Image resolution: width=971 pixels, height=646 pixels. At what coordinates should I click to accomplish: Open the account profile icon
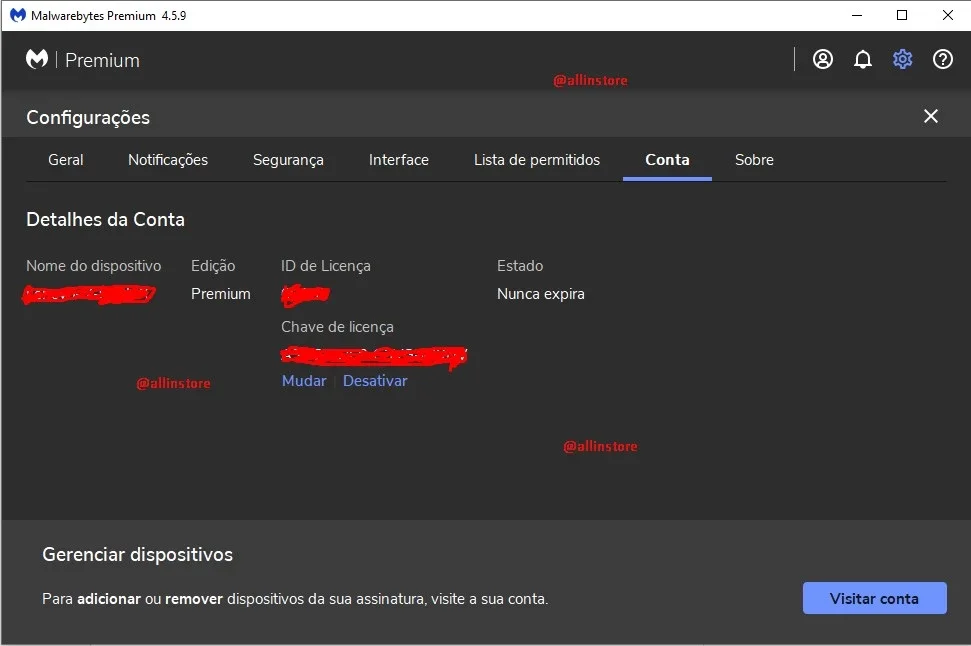(x=822, y=59)
